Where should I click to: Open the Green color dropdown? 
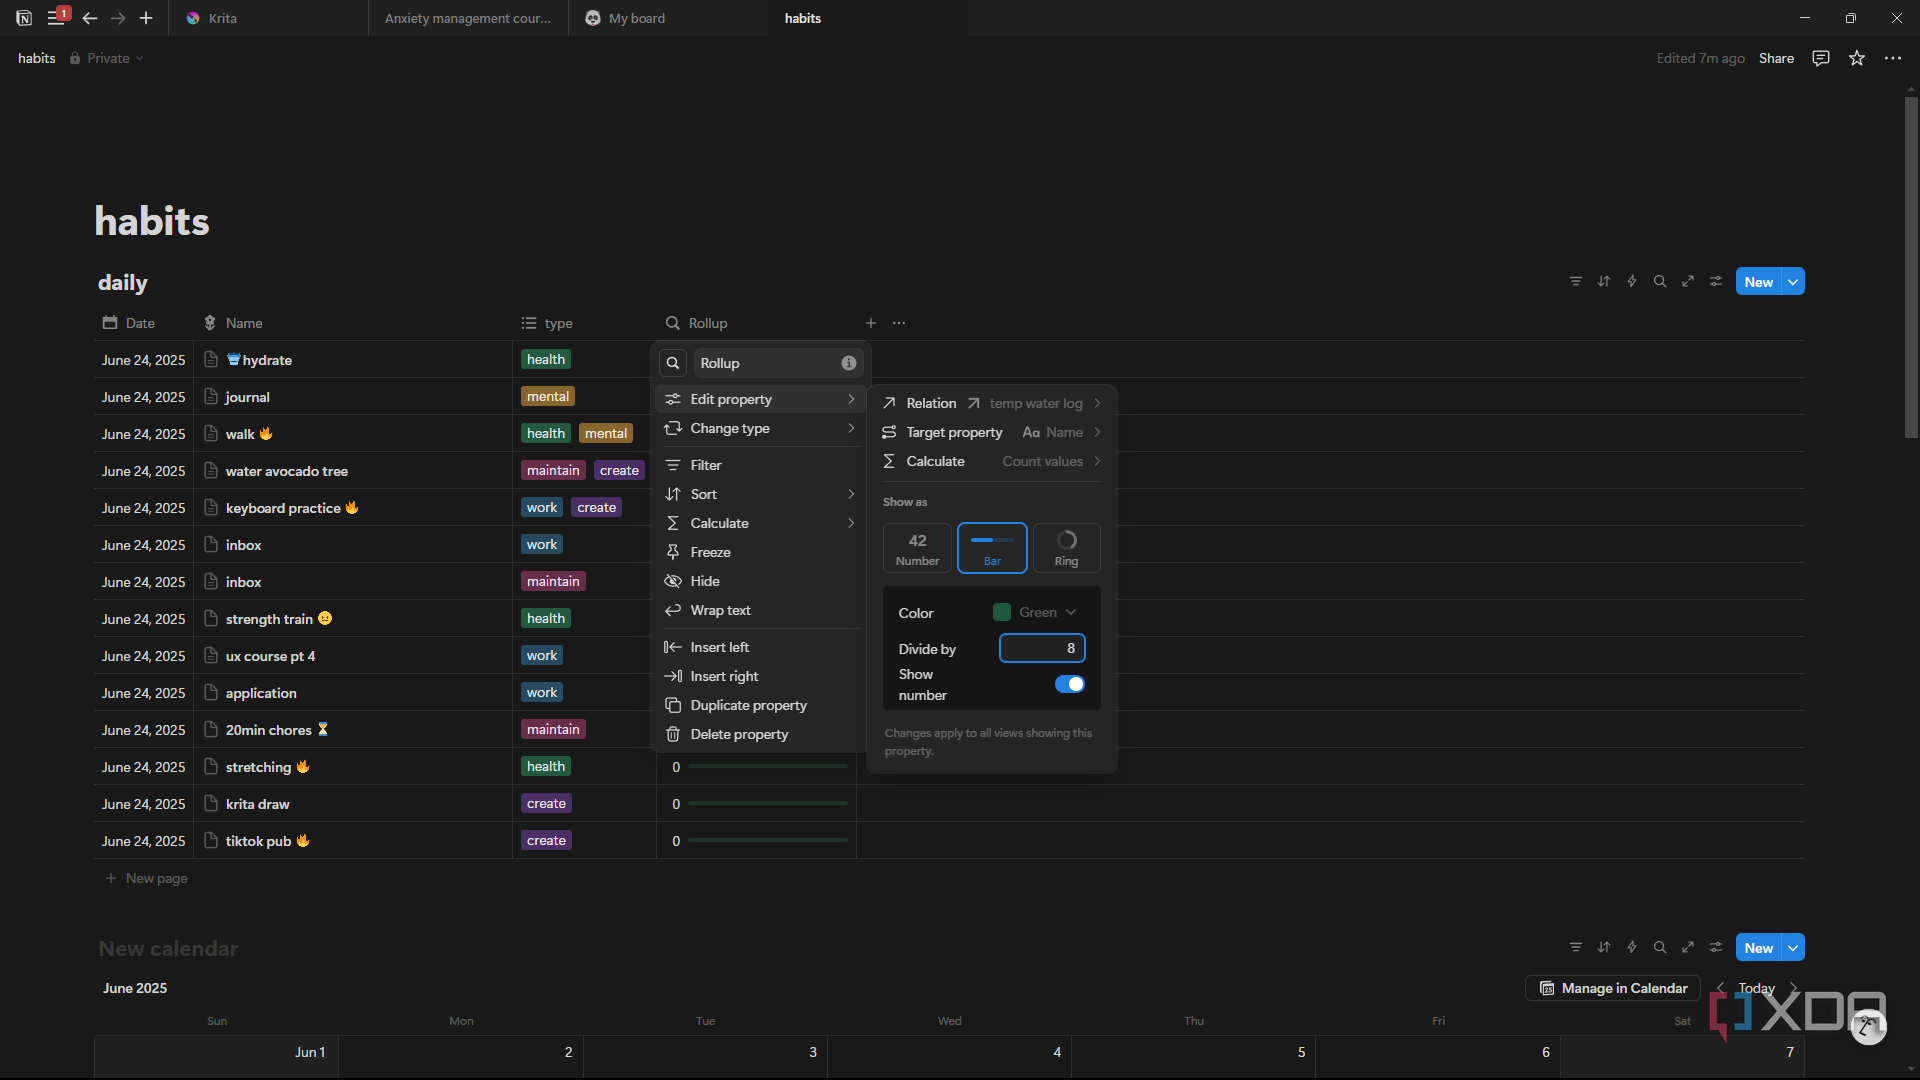point(1036,612)
